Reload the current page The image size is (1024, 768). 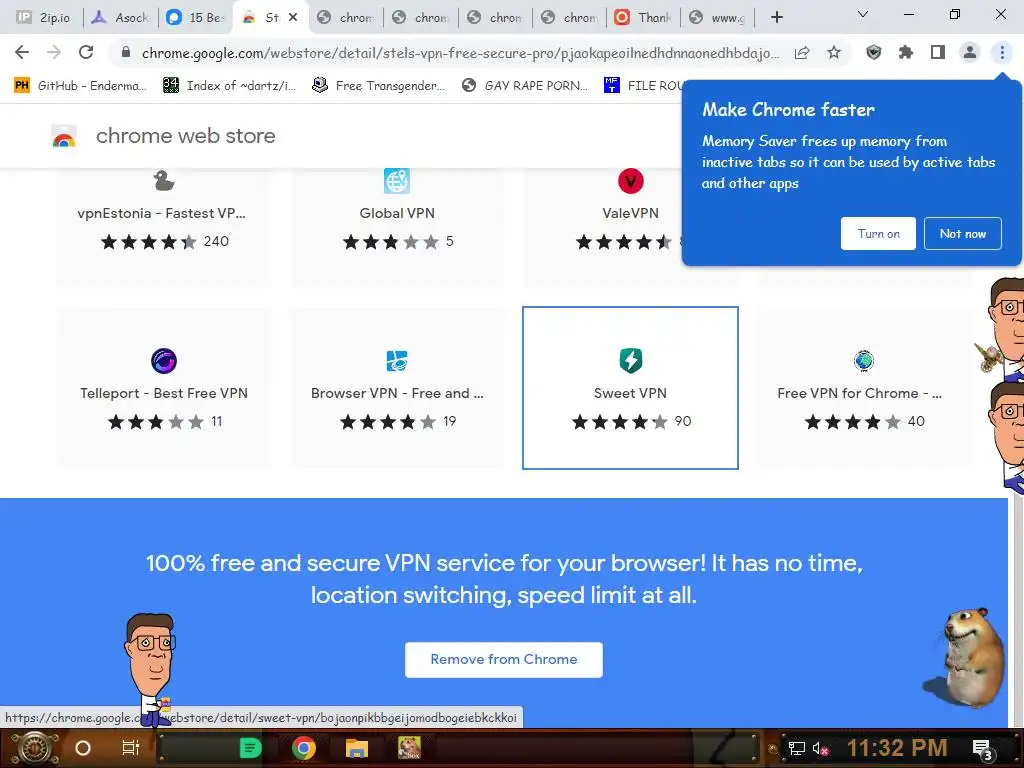coord(86,52)
